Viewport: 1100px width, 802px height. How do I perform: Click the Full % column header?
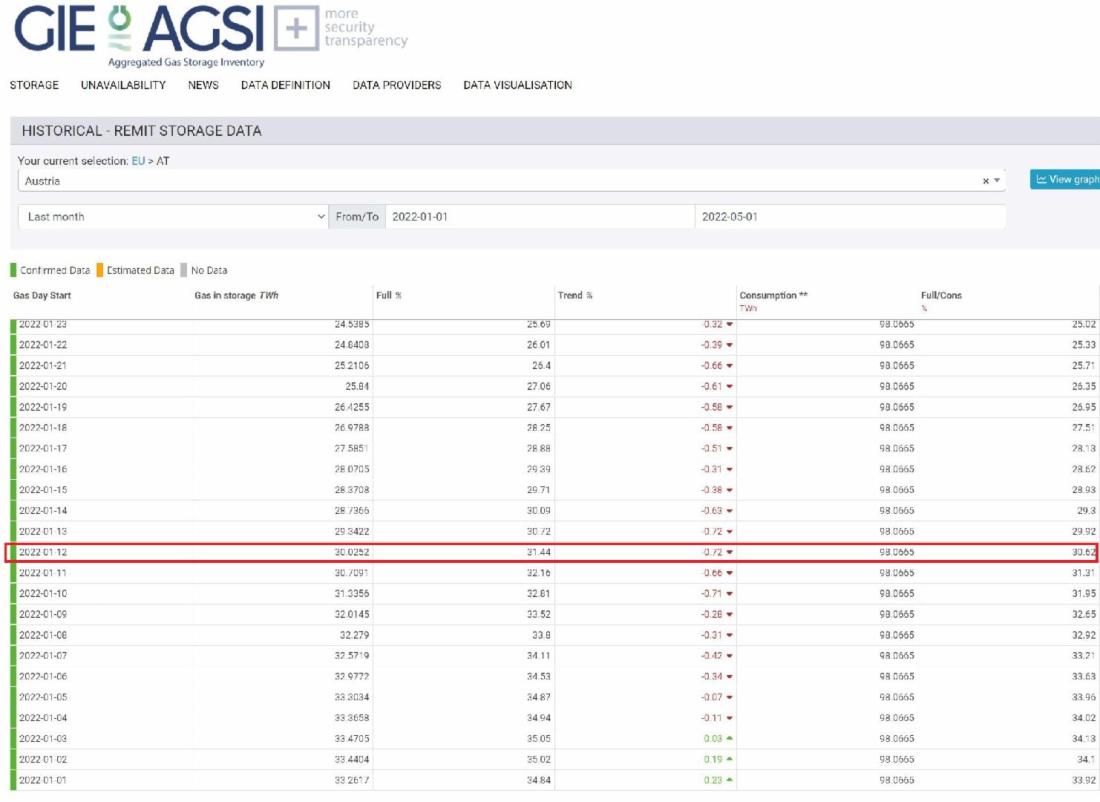[389, 295]
